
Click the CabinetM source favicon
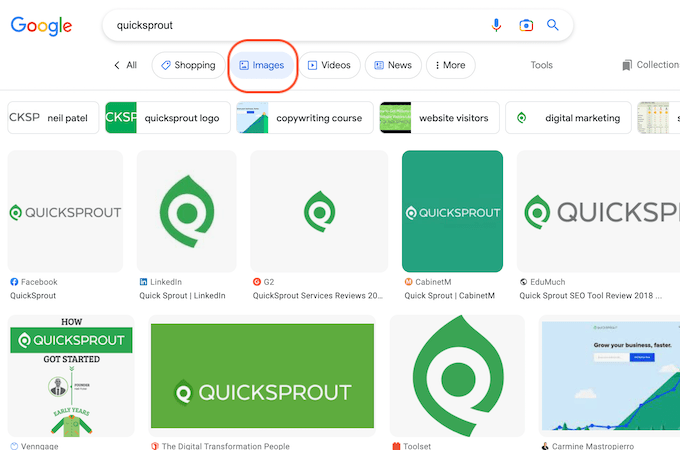pos(409,282)
